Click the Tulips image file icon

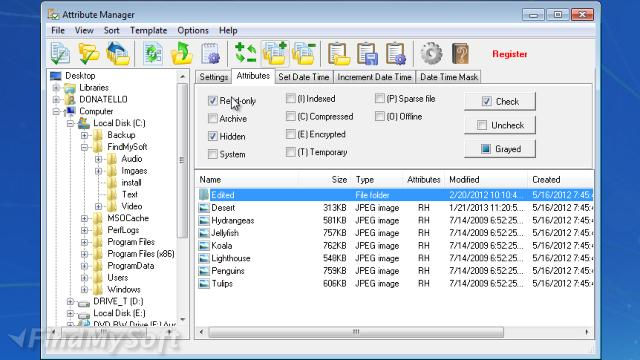pos(204,283)
